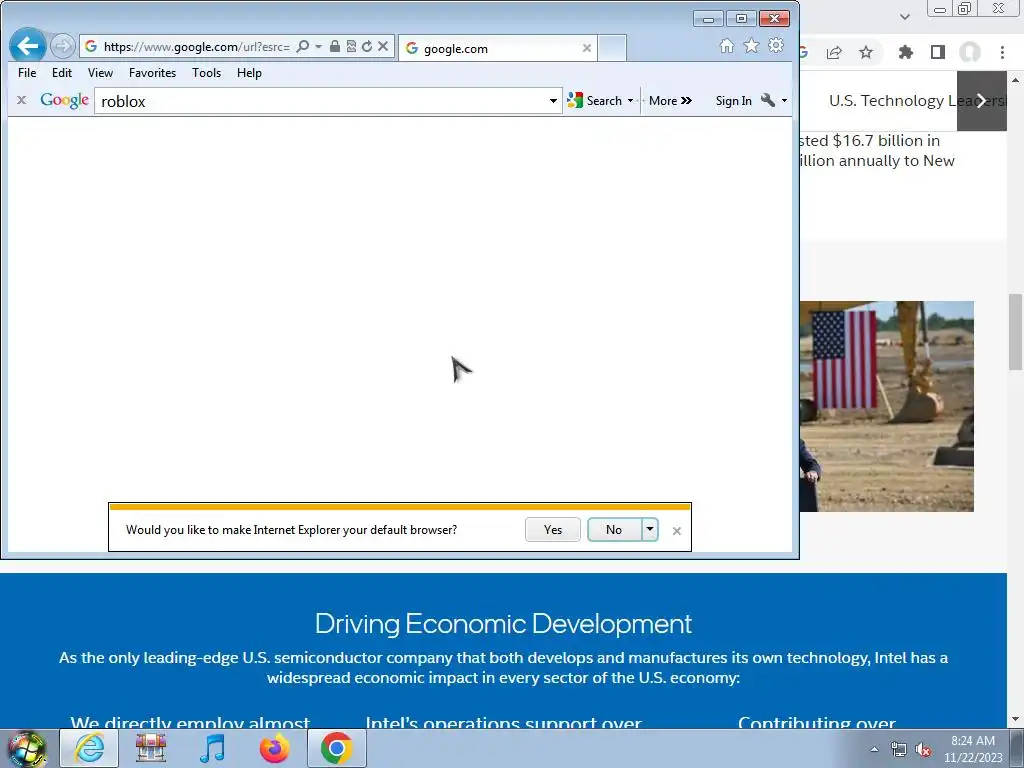Click scrollbar down arrow in Chrome window
Viewport: 1024px width, 768px height.
[x=1016, y=719]
